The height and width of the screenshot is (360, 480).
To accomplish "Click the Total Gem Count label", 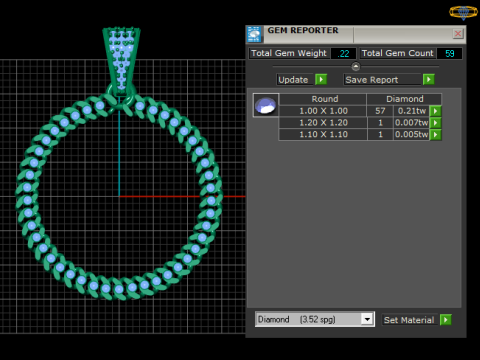I will click(397, 53).
